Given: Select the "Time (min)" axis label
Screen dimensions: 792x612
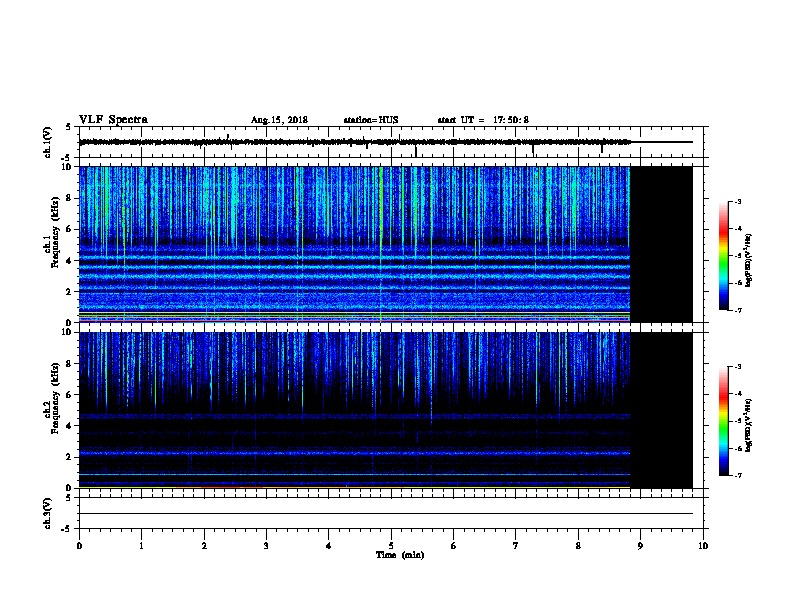Looking at the screenshot, I should pos(400,555).
